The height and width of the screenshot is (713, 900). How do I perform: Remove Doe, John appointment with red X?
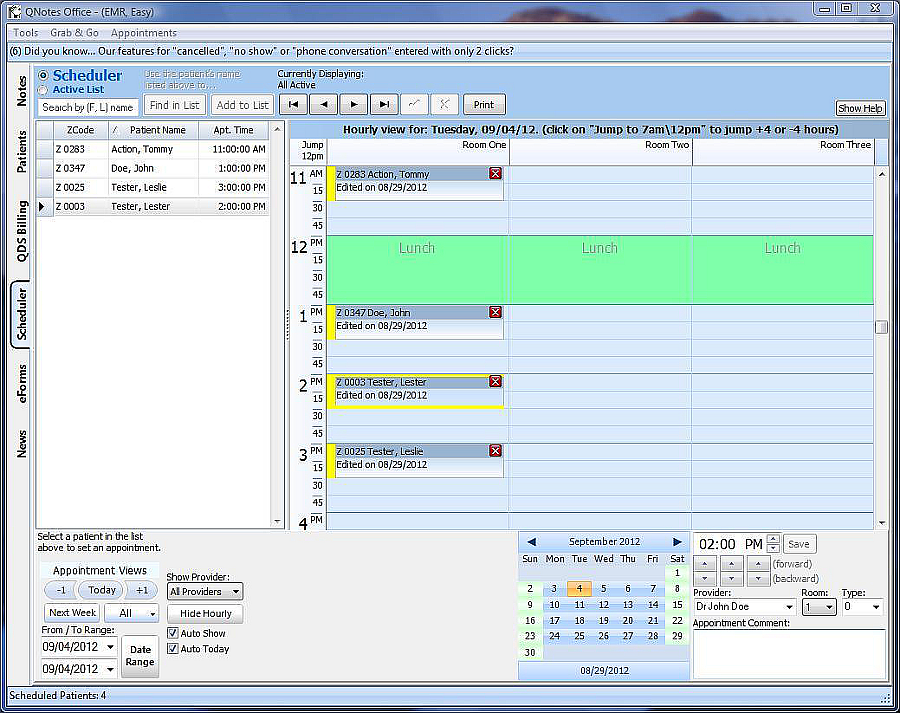(495, 312)
